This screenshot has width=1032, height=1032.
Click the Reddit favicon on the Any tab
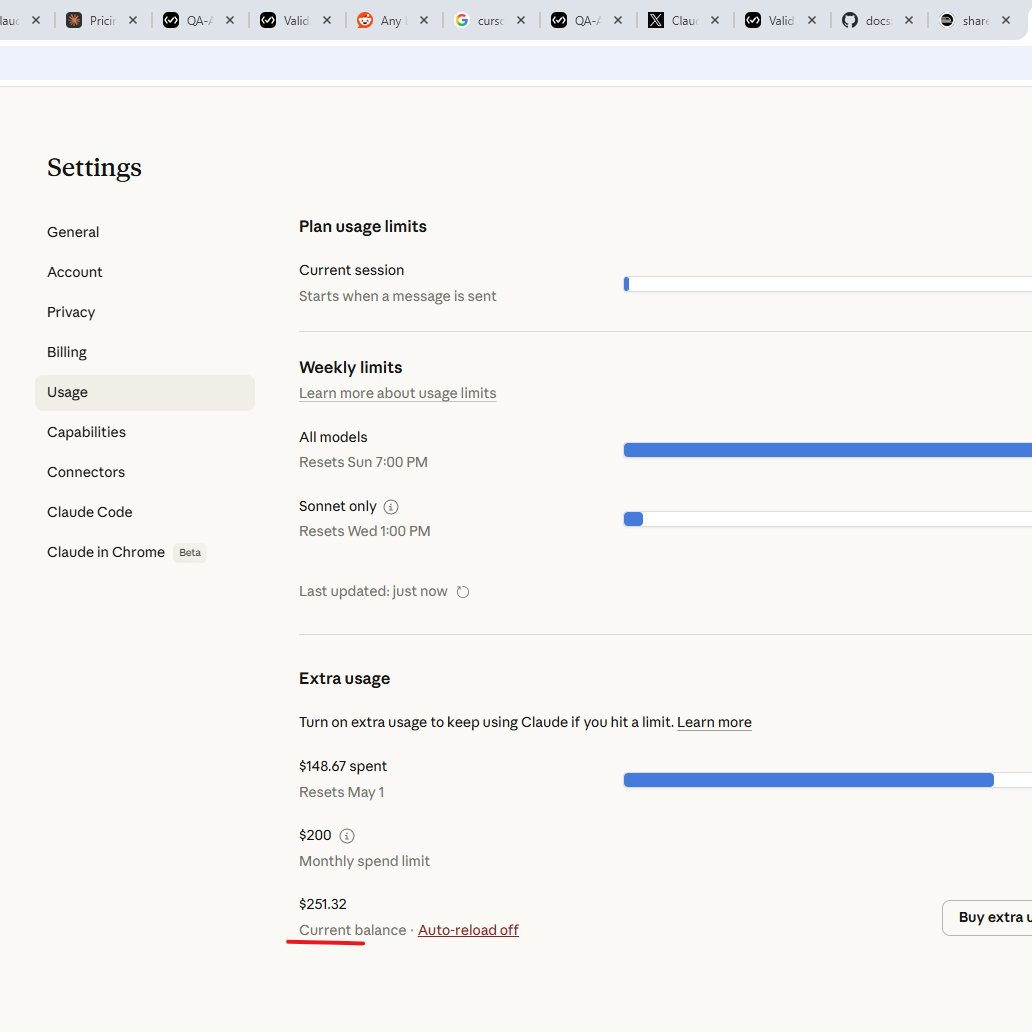click(365, 20)
